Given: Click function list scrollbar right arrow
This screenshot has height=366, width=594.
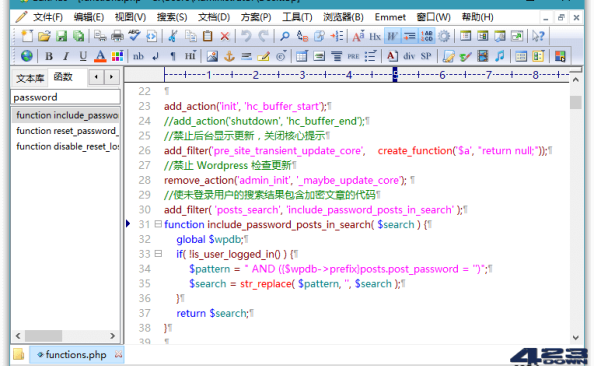Looking at the screenshot, I should point(112,336).
